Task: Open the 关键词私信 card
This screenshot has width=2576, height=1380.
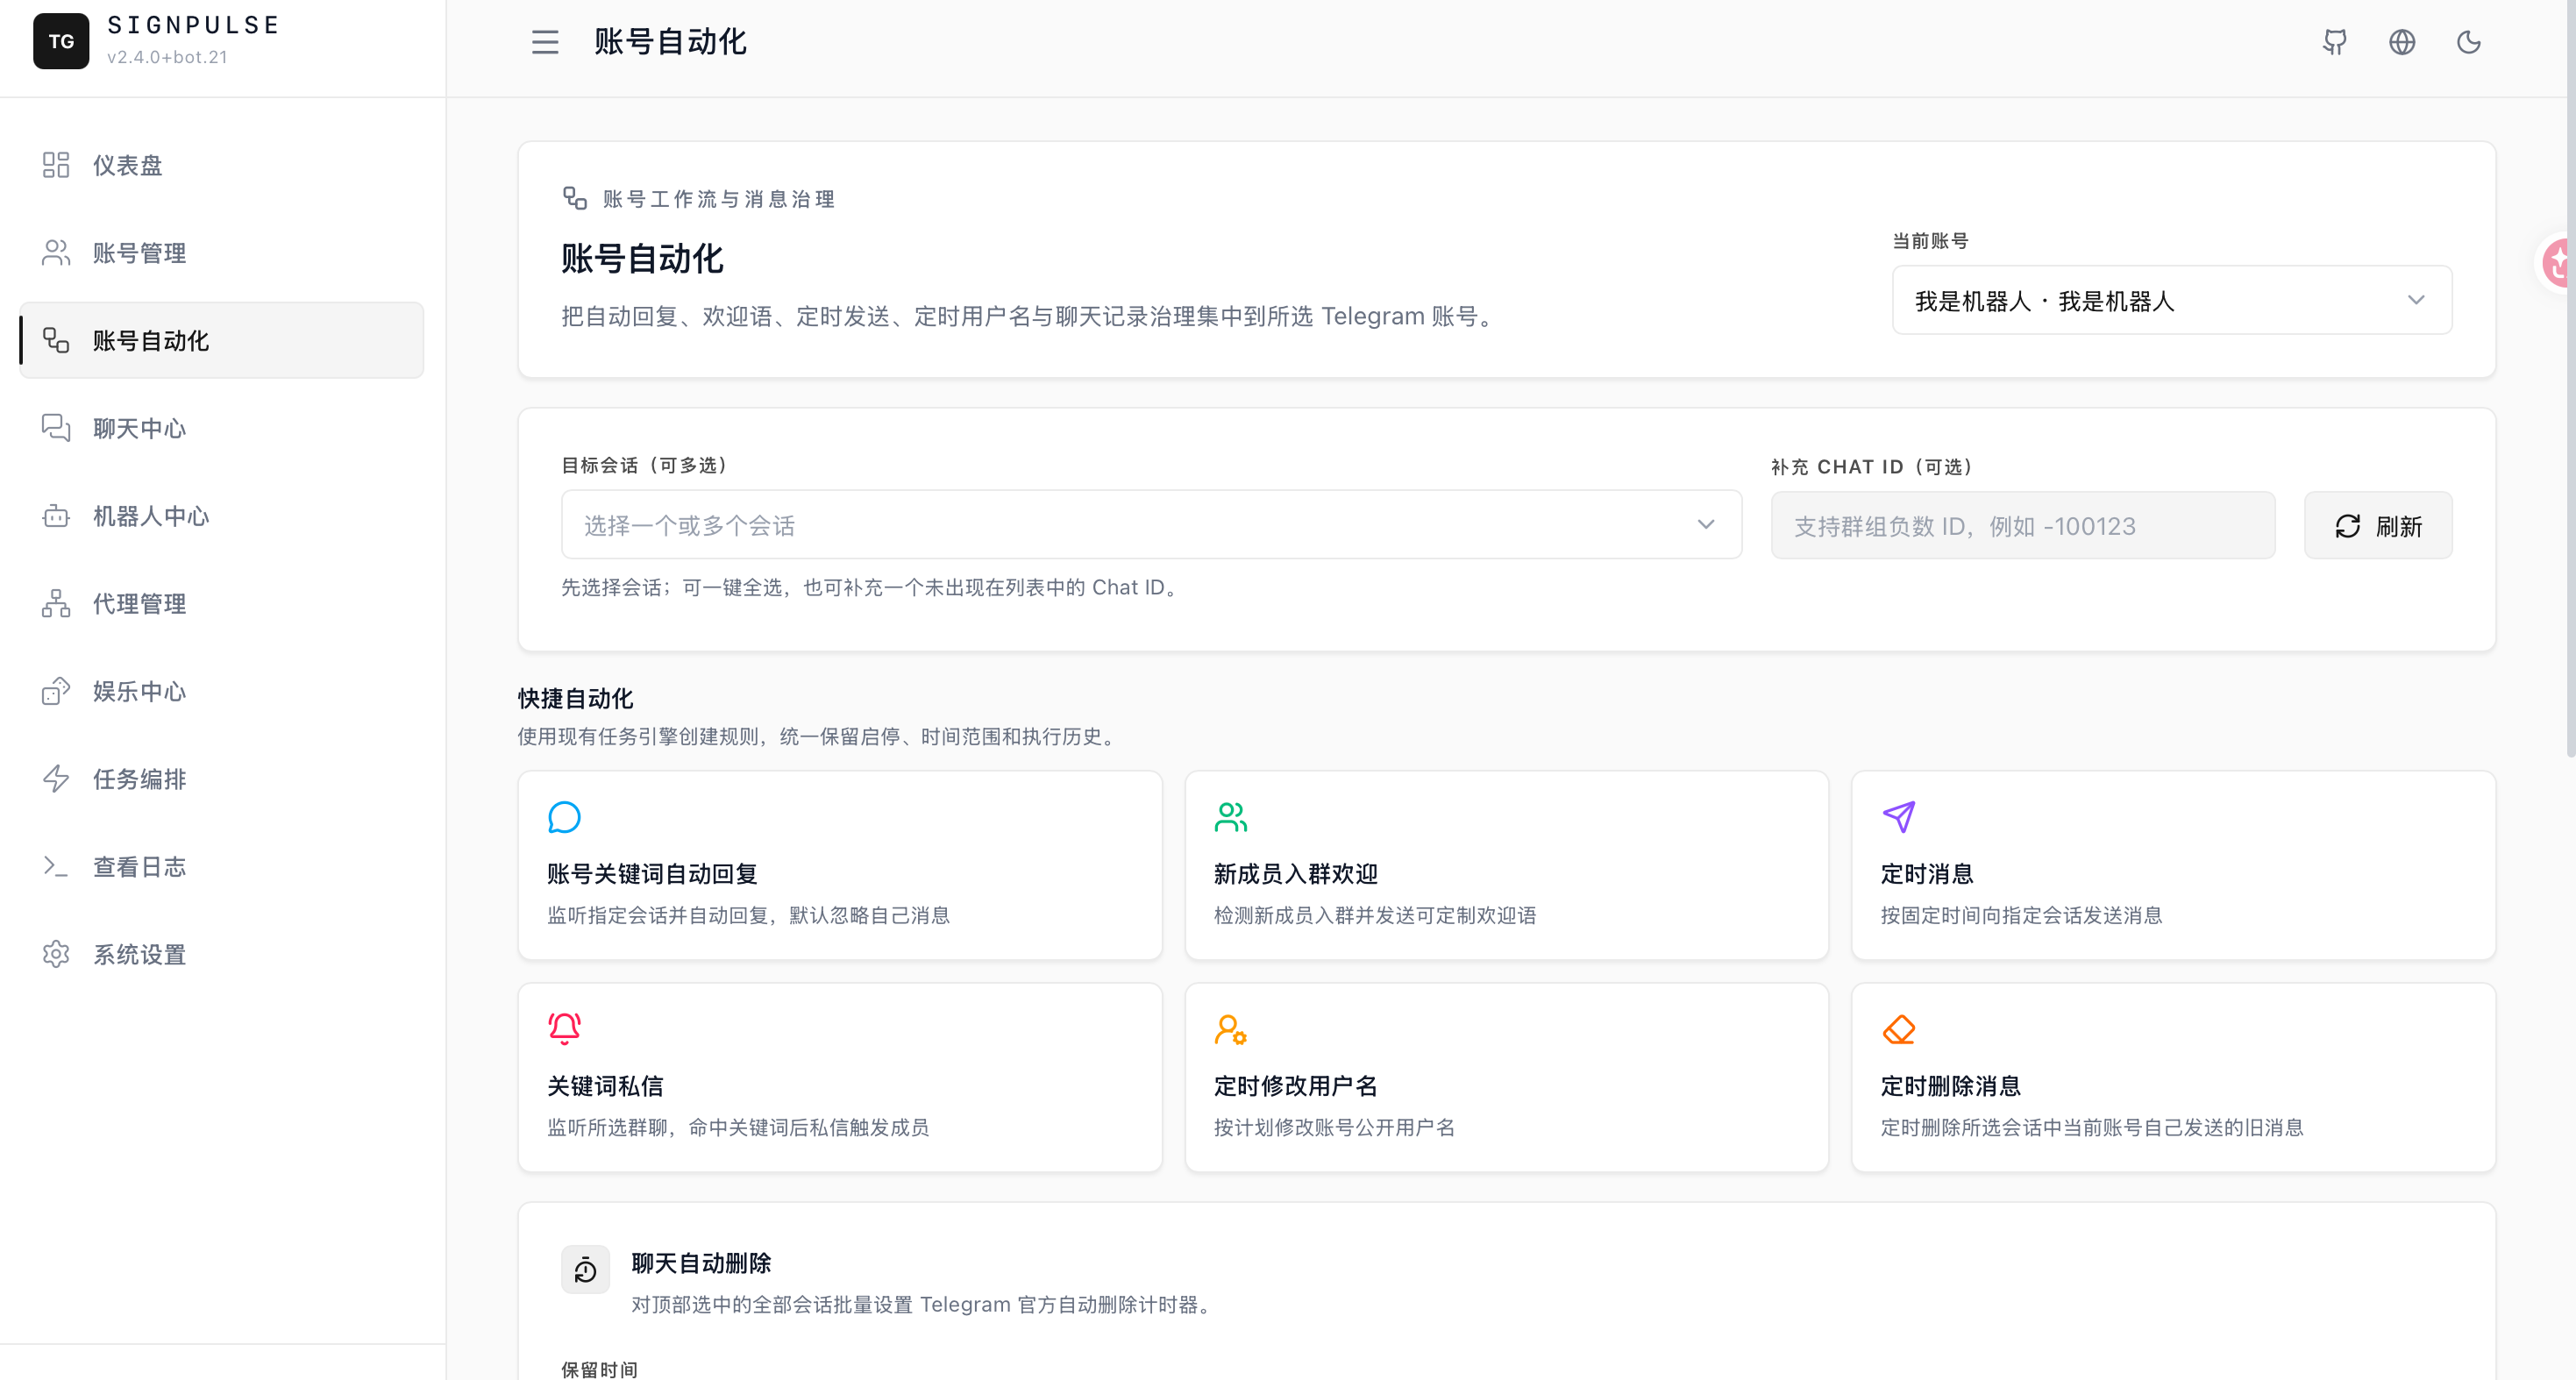Action: (x=840, y=1077)
